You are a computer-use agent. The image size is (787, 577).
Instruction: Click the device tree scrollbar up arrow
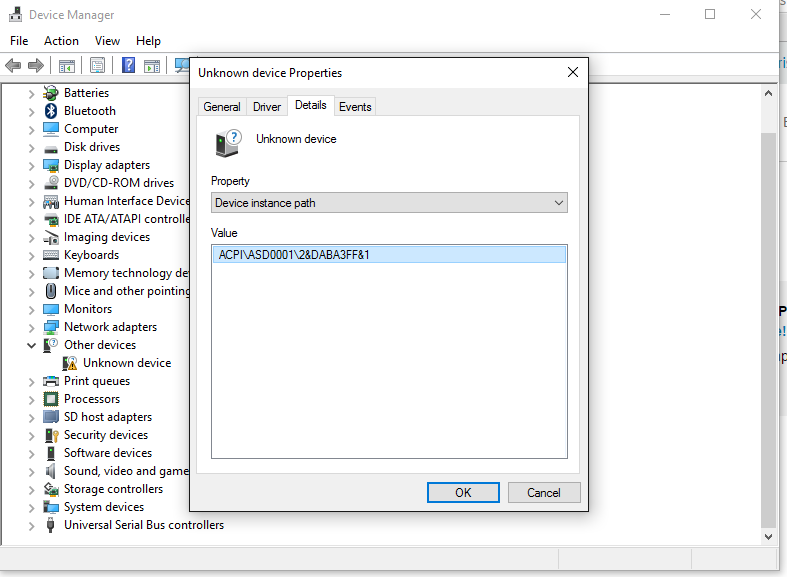pyautogui.click(x=768, y=93)
